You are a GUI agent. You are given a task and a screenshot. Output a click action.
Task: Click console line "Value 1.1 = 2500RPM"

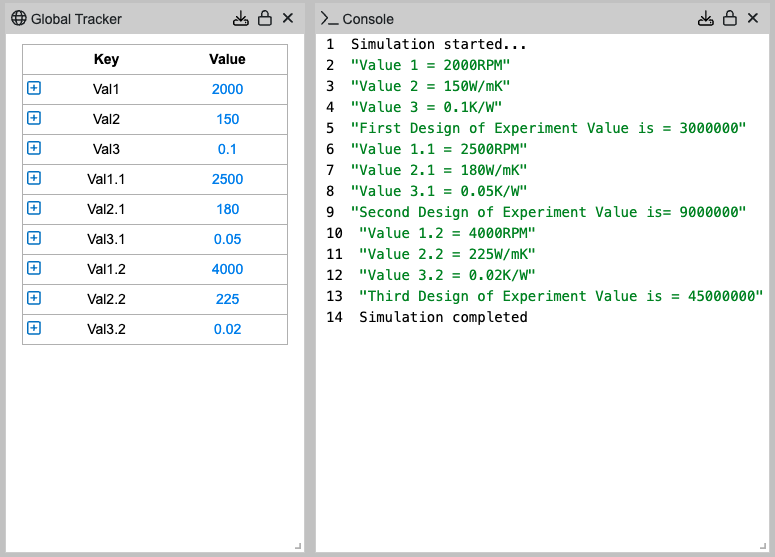point(438,149)
